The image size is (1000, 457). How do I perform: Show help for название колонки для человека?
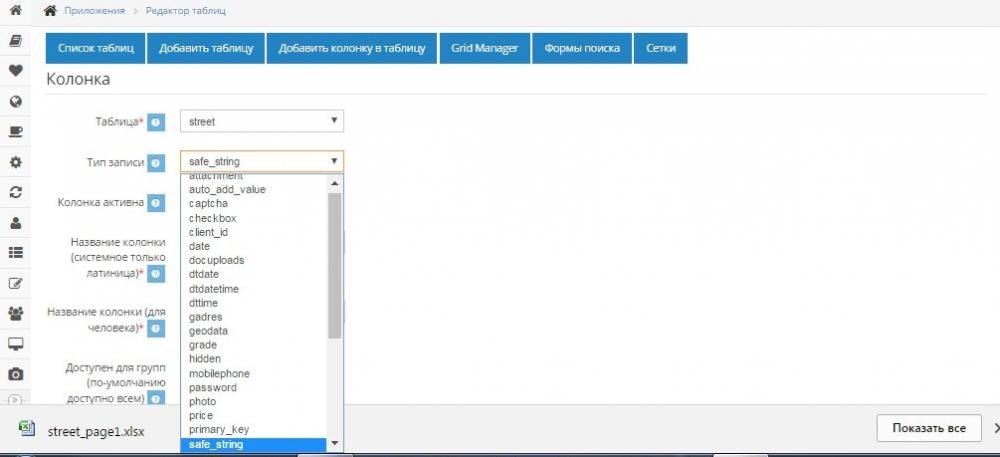[156, 328]
